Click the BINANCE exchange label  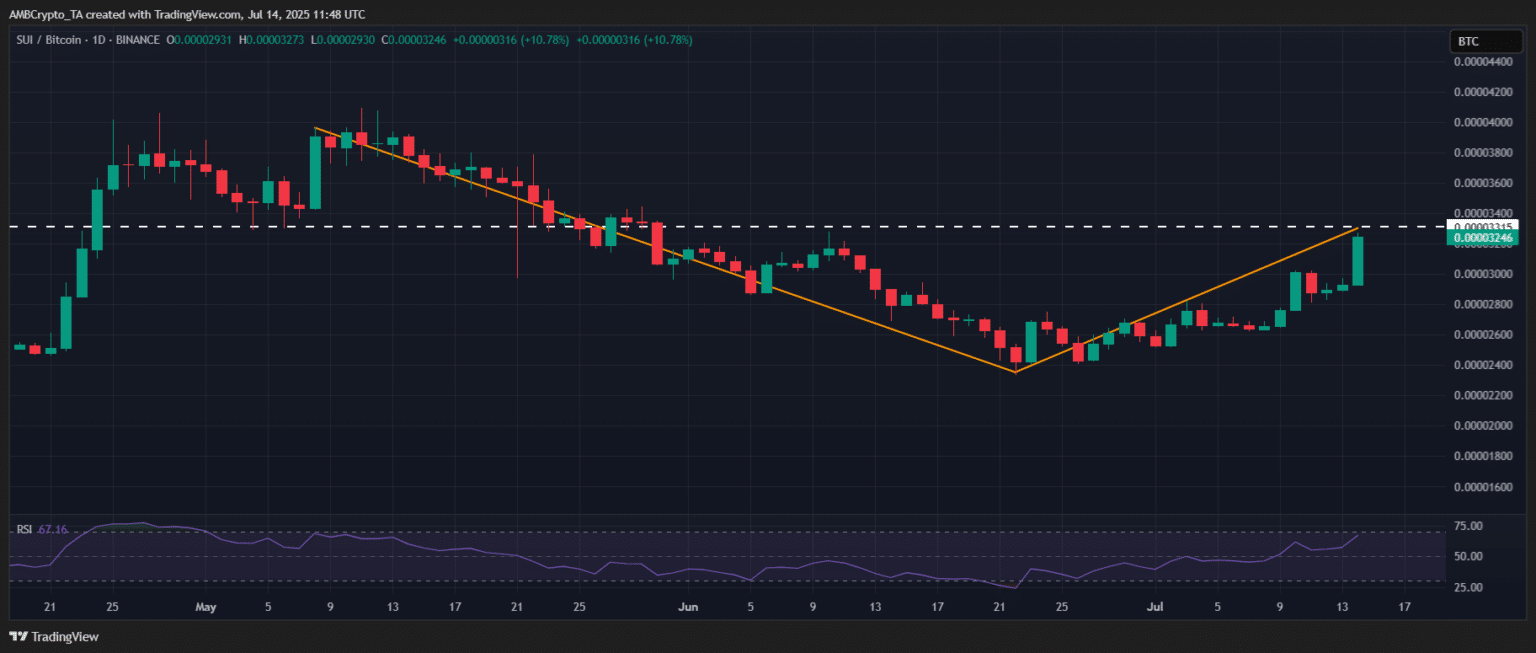point(137,39)
